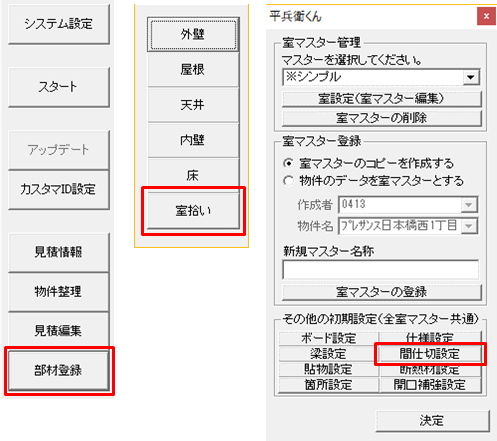Select 室マスターのコピーを作成する radio option

pyautogui.click(x=288, y=163)
